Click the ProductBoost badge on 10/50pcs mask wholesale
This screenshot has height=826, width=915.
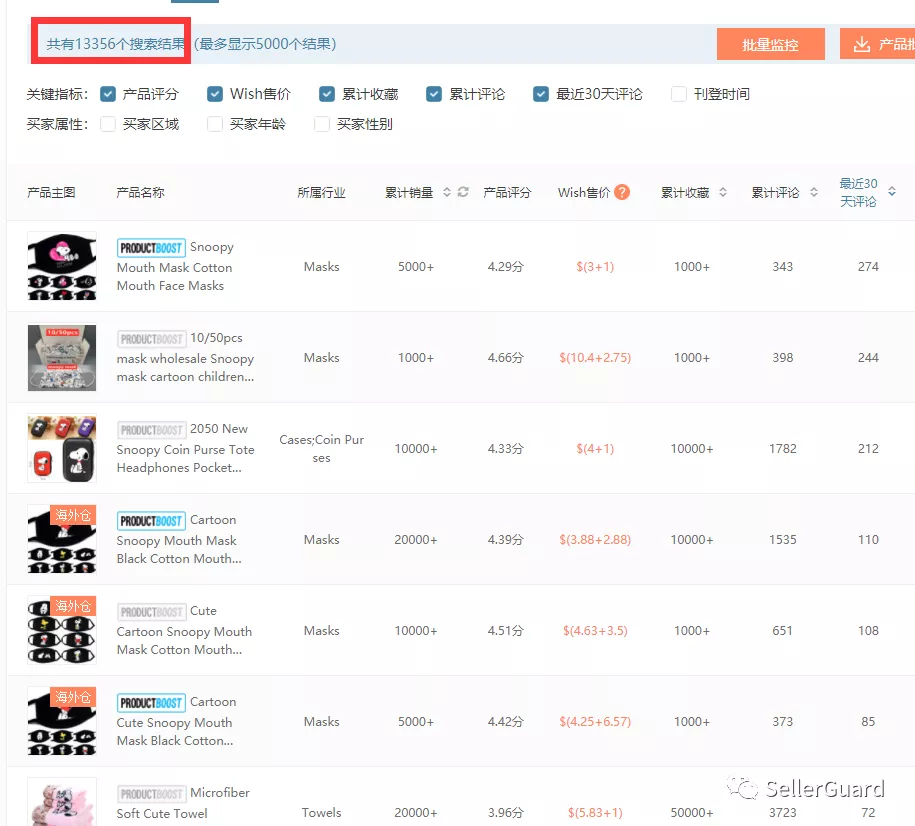point(151,339)
